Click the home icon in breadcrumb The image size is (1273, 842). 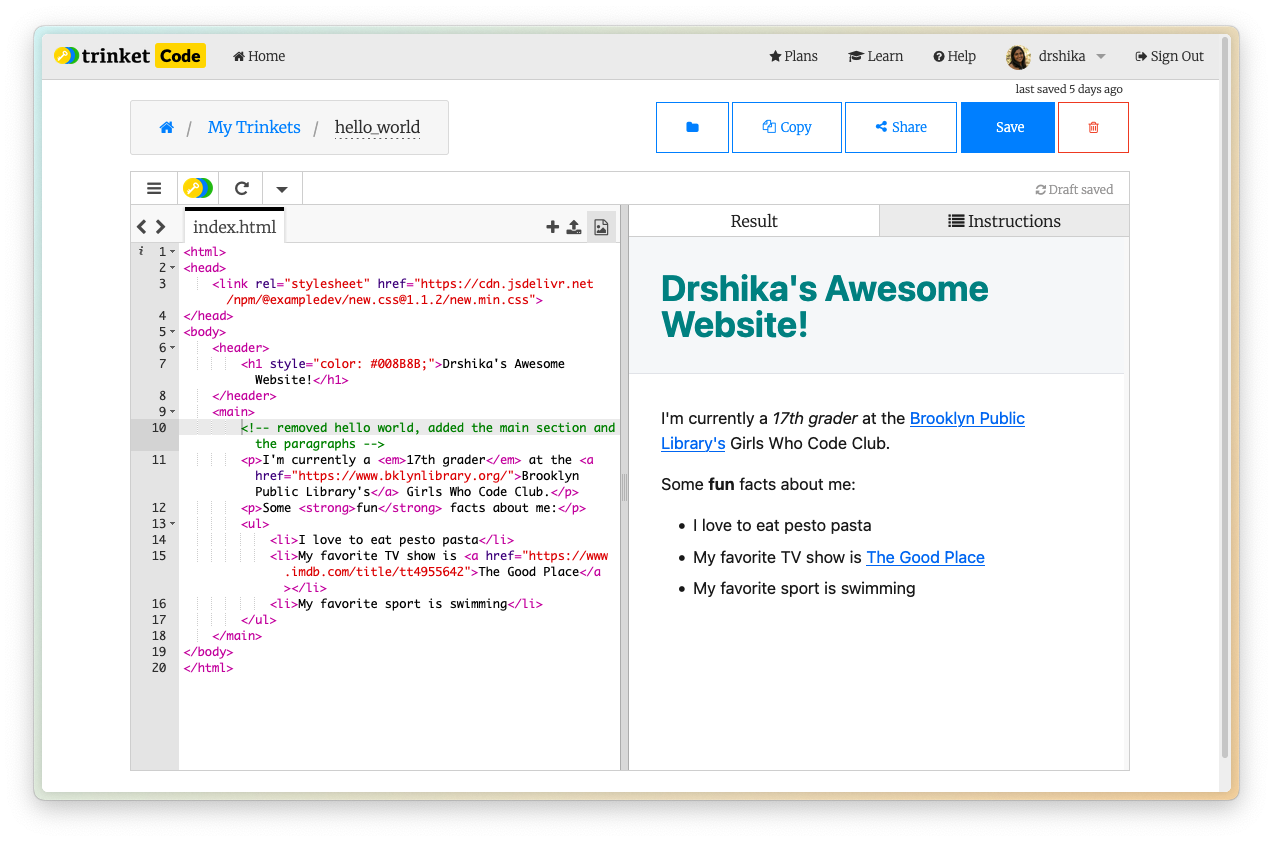click(x=167, y=127)
